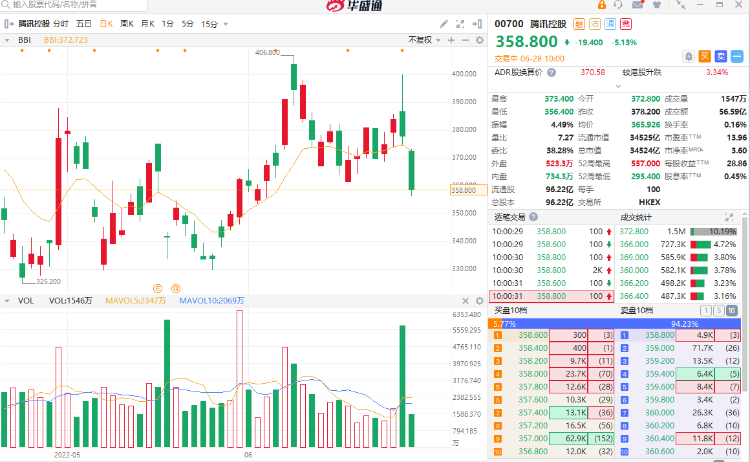Toggle the left panel collapse icon
Image resolution: width=750 pixels, height=462 pixels.
pos(9,24)
